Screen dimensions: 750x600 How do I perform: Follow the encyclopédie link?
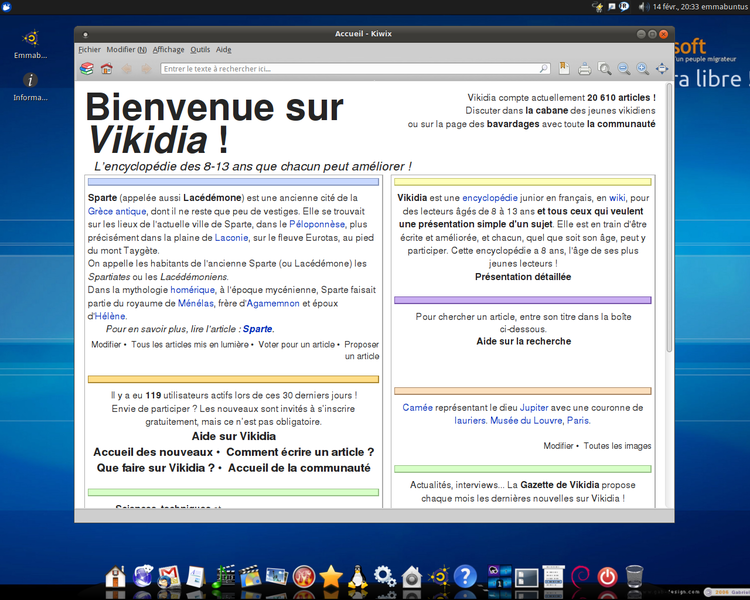pos(490,198)
